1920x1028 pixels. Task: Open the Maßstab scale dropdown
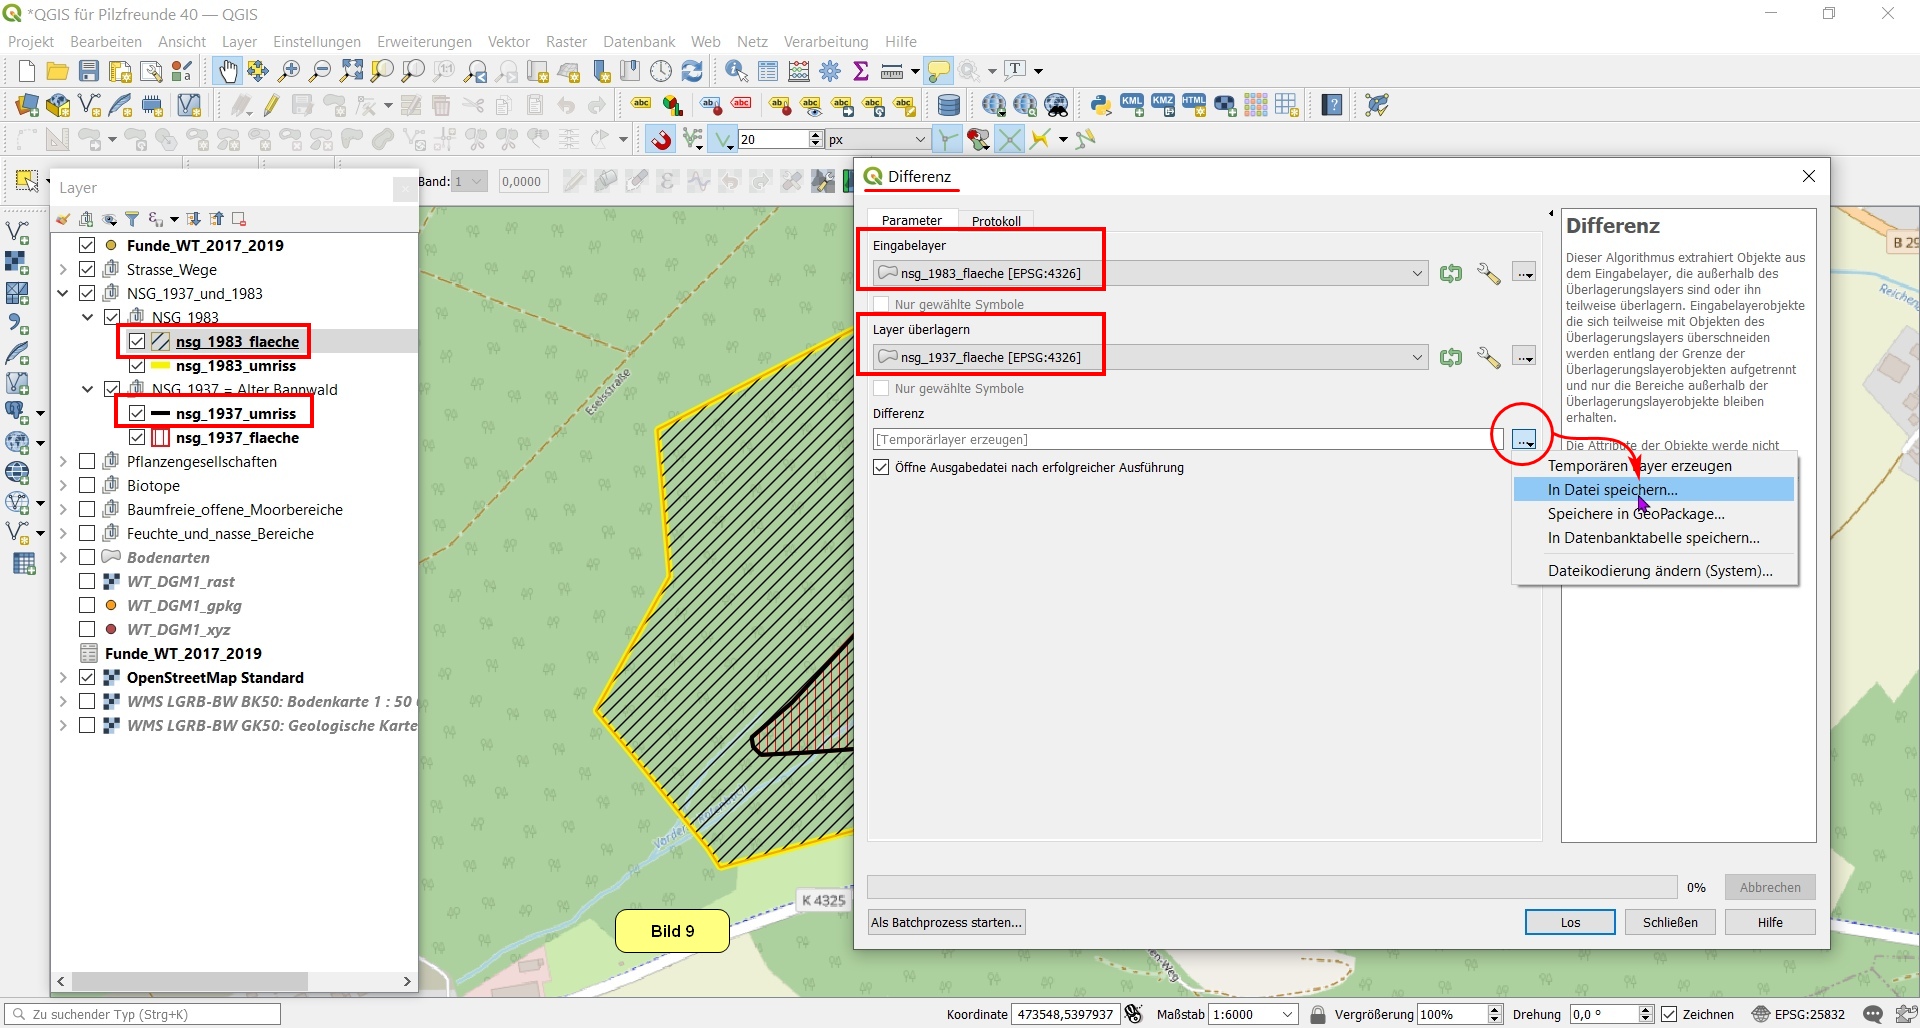1287,1014
